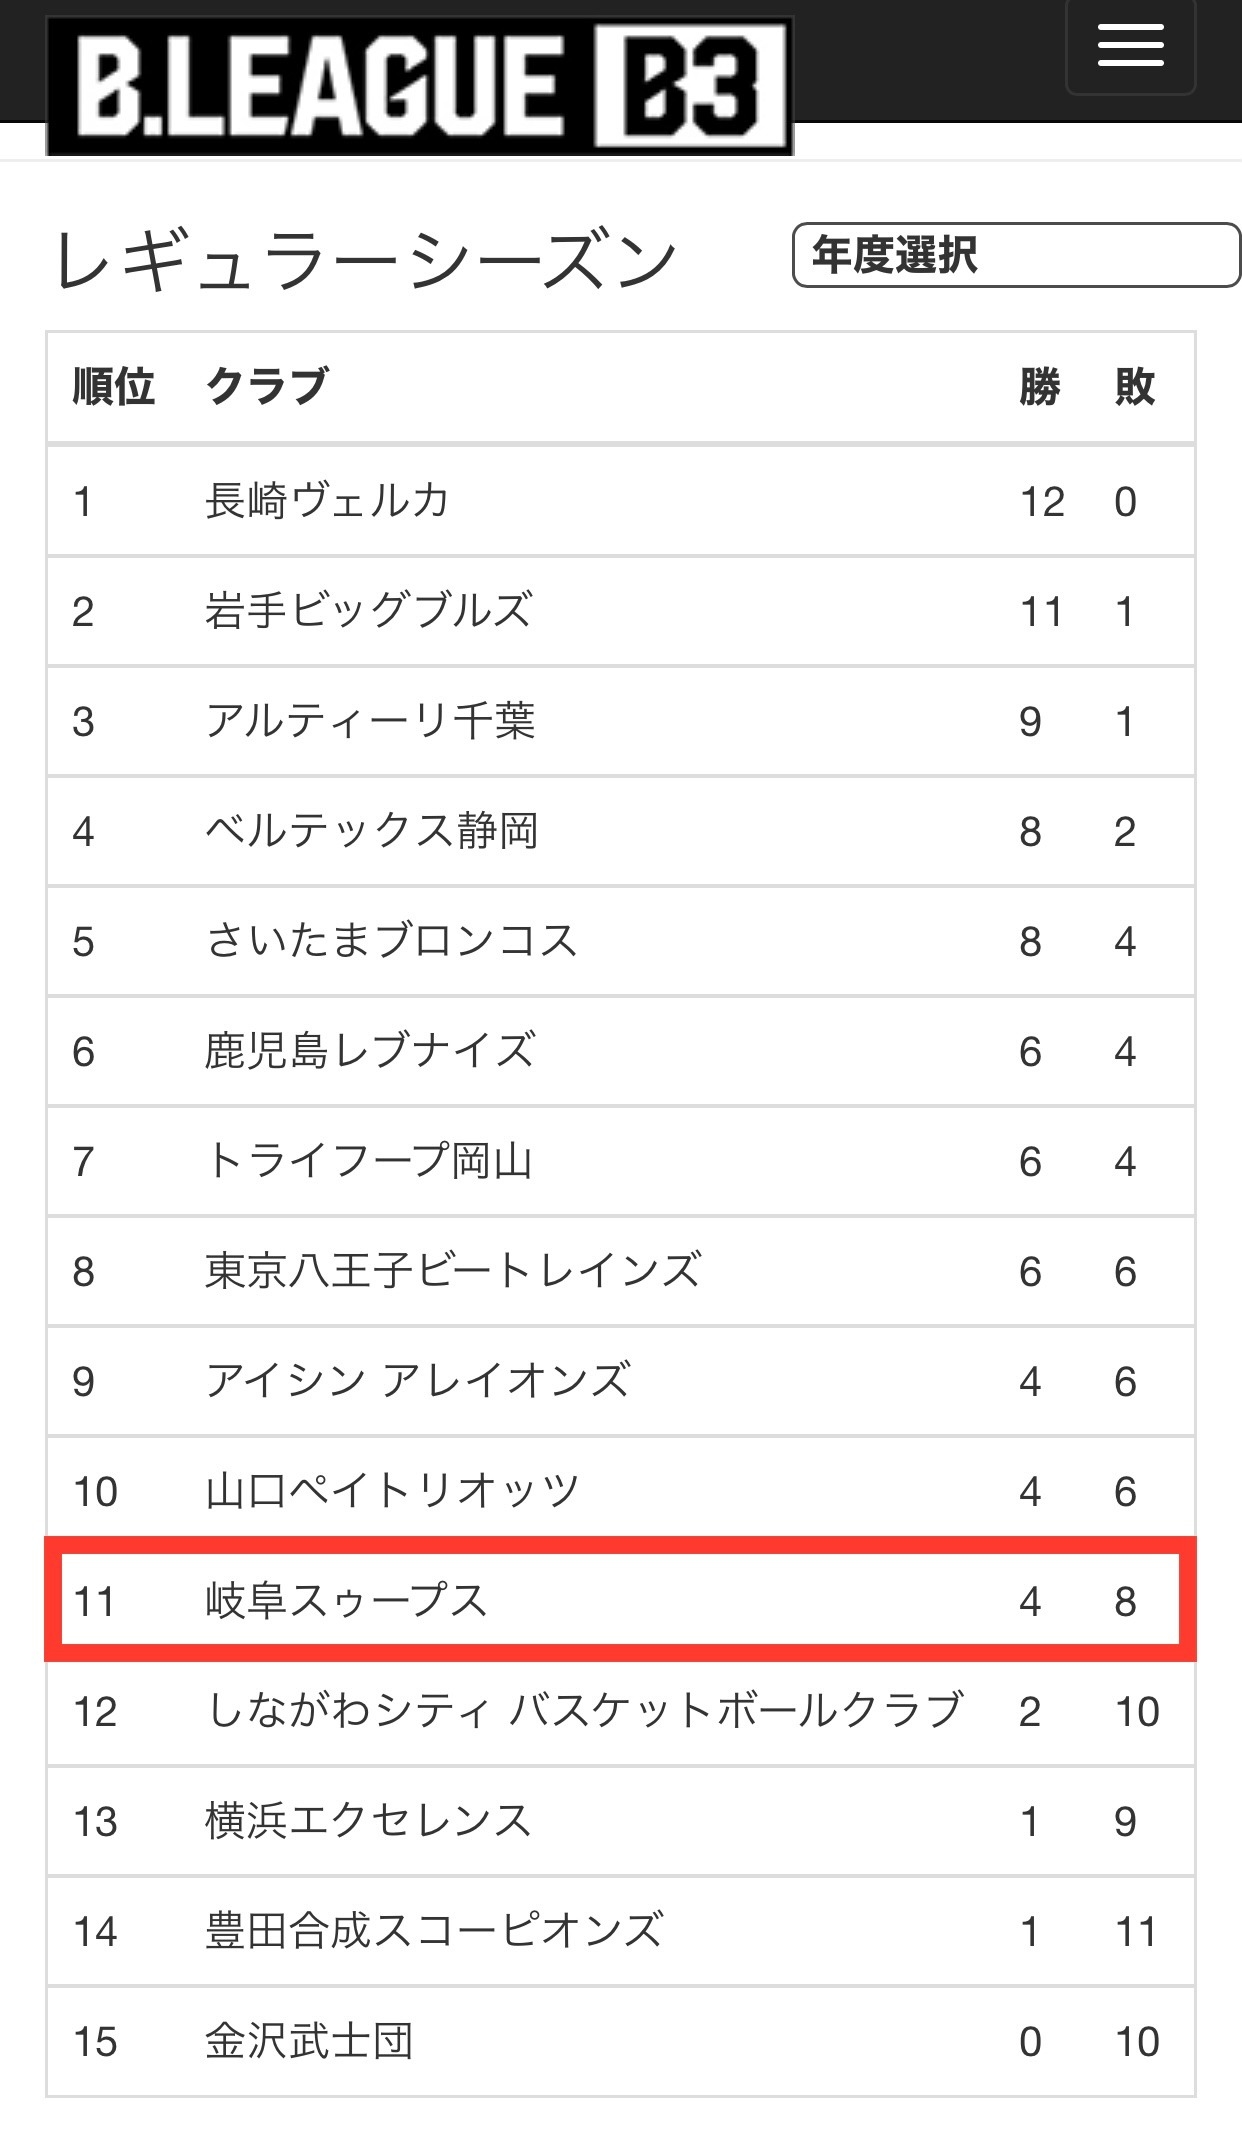Open the 鹿児島レブナイズ club entry

coord(370,1051)
